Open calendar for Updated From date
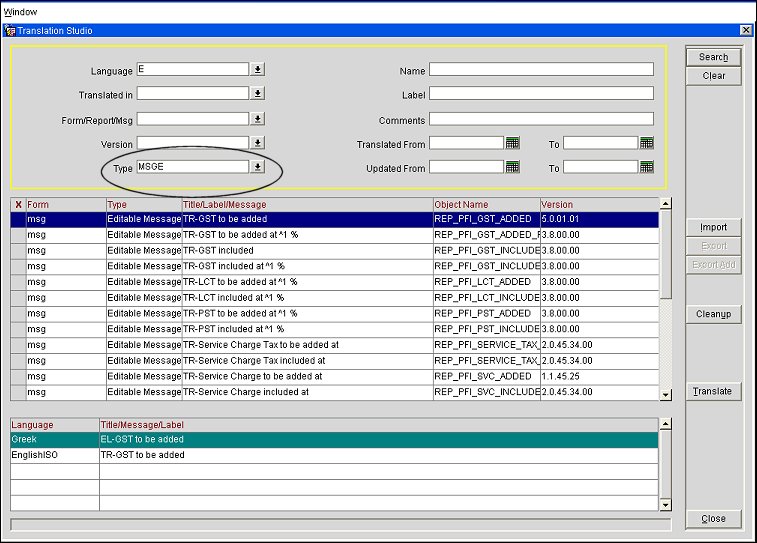 point(512,167)
